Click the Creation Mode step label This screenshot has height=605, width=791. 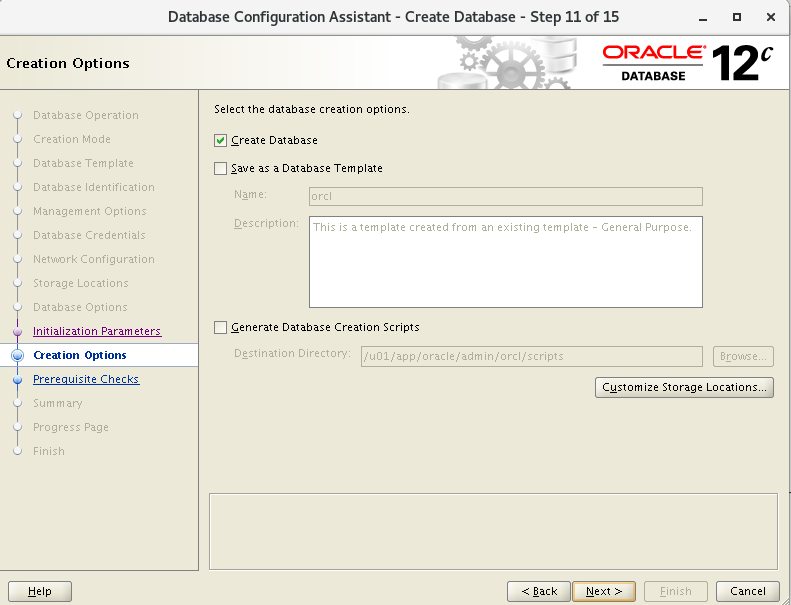tap(72, 139)
